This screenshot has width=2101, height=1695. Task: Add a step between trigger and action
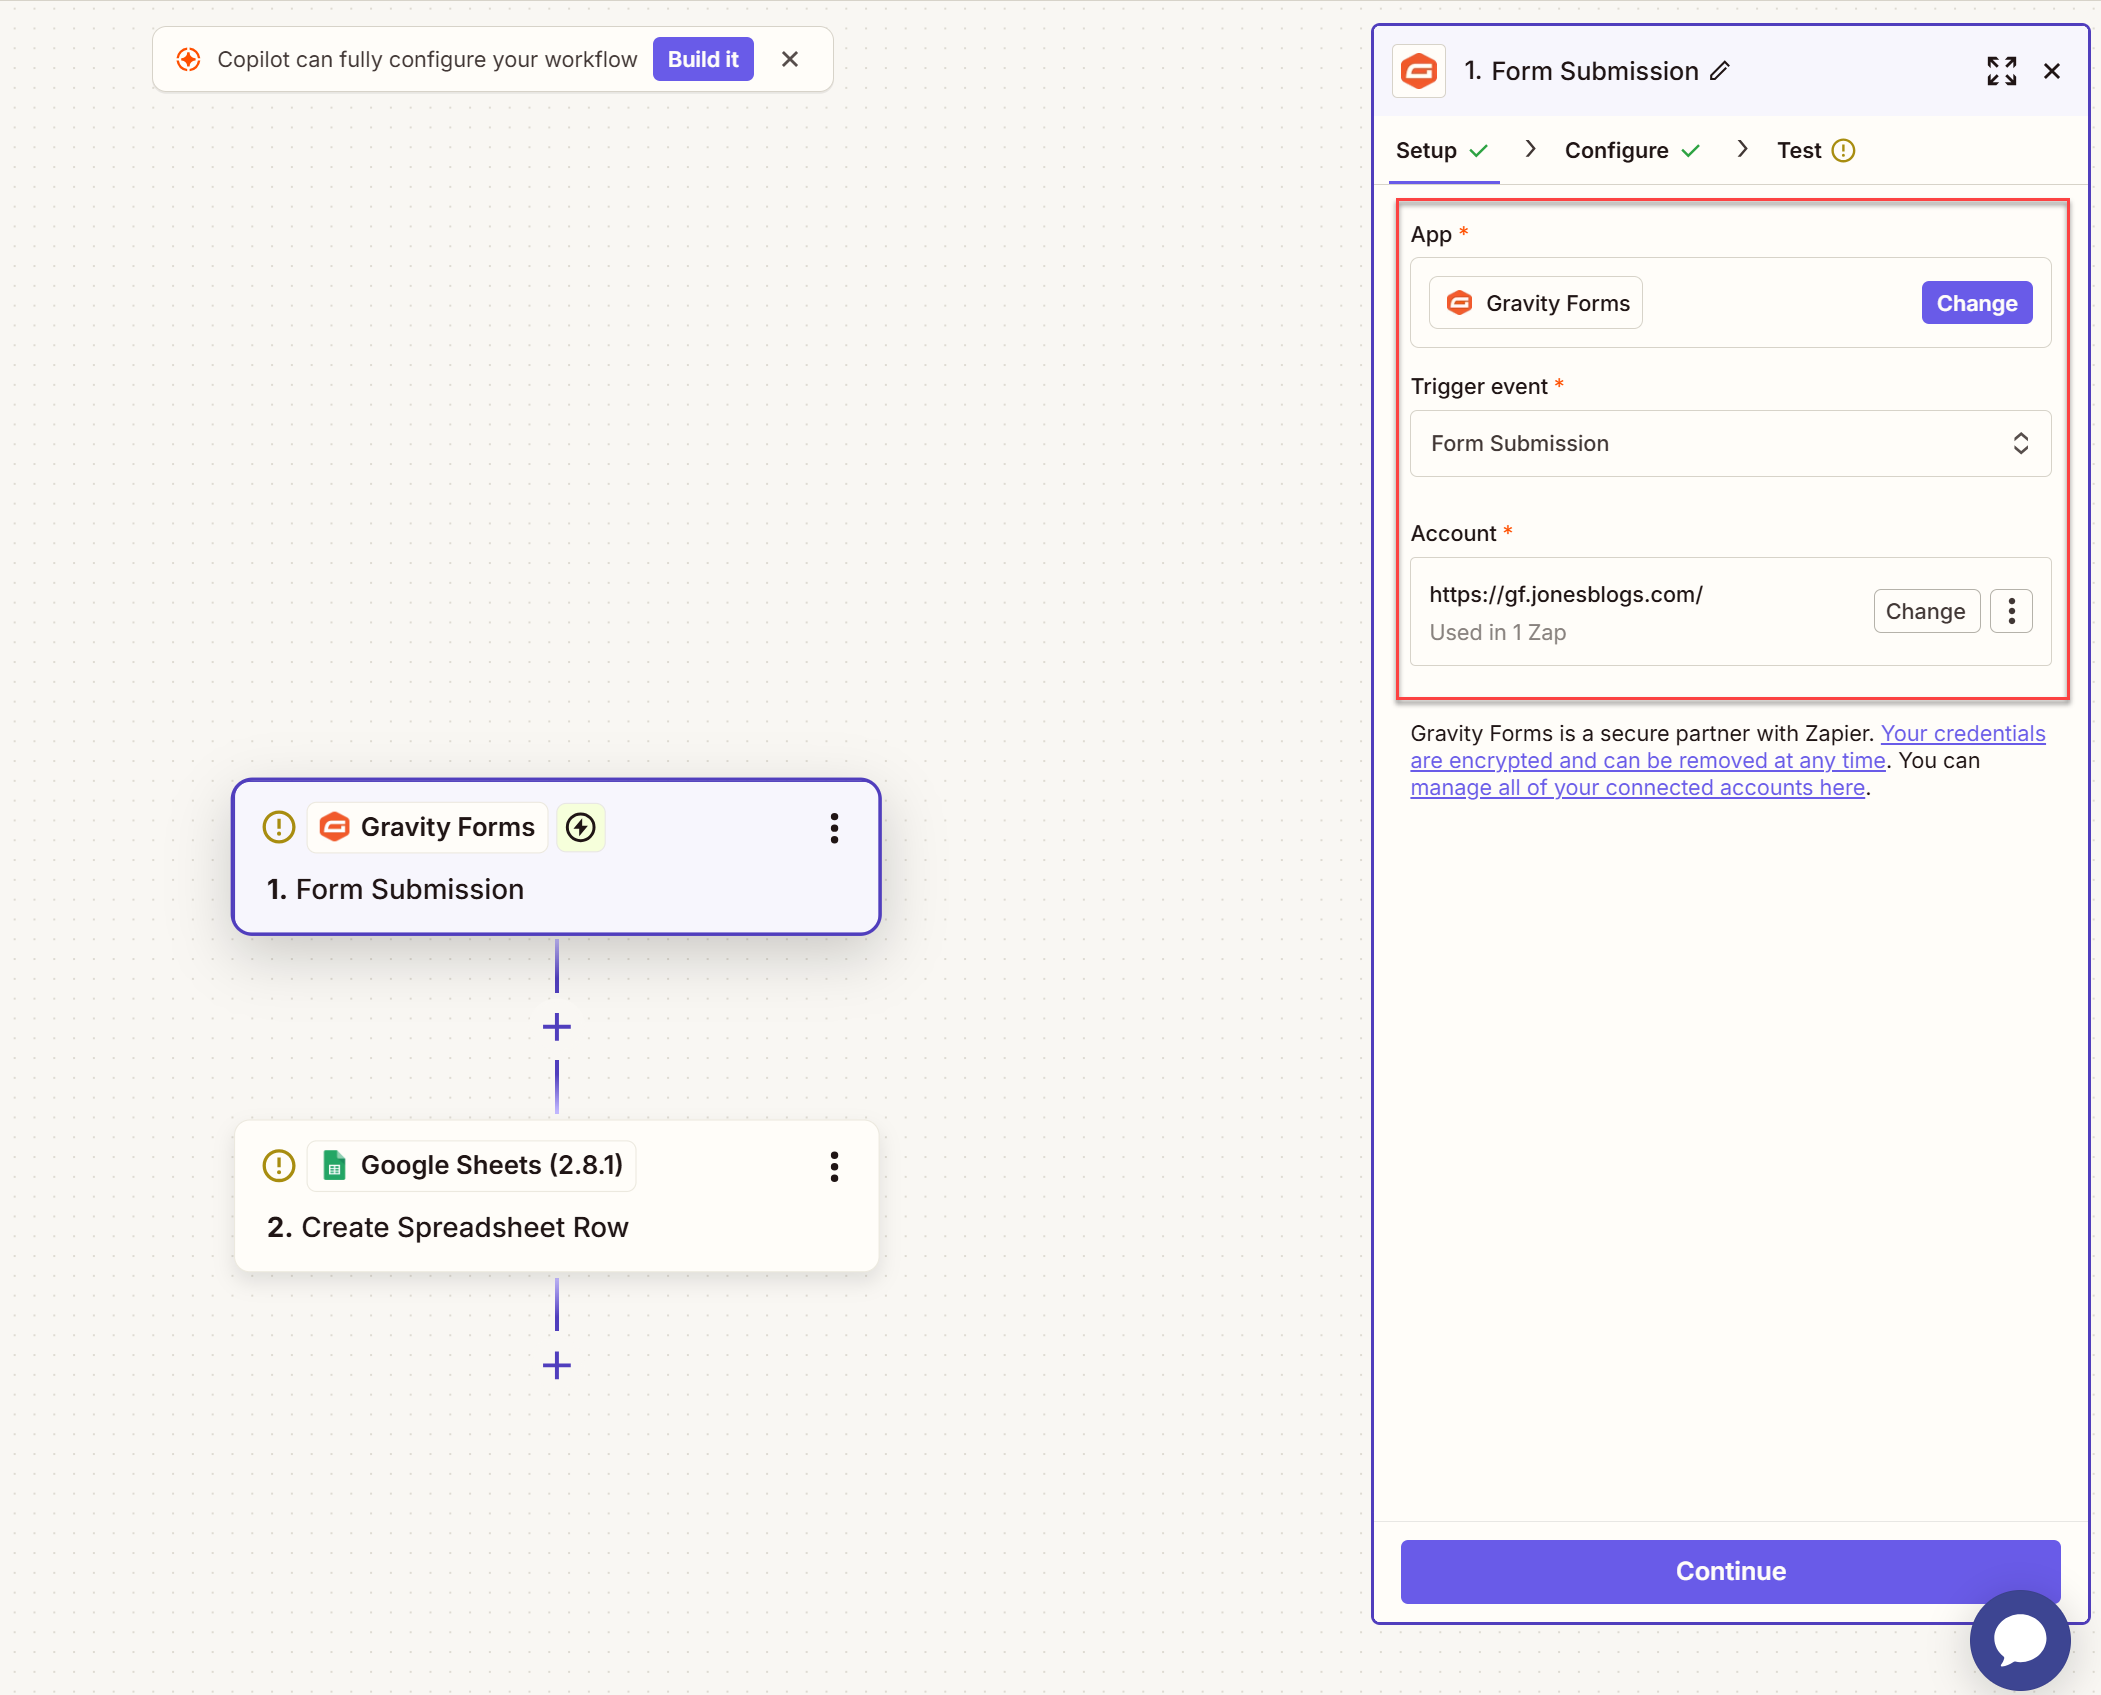pos(557,1027)
